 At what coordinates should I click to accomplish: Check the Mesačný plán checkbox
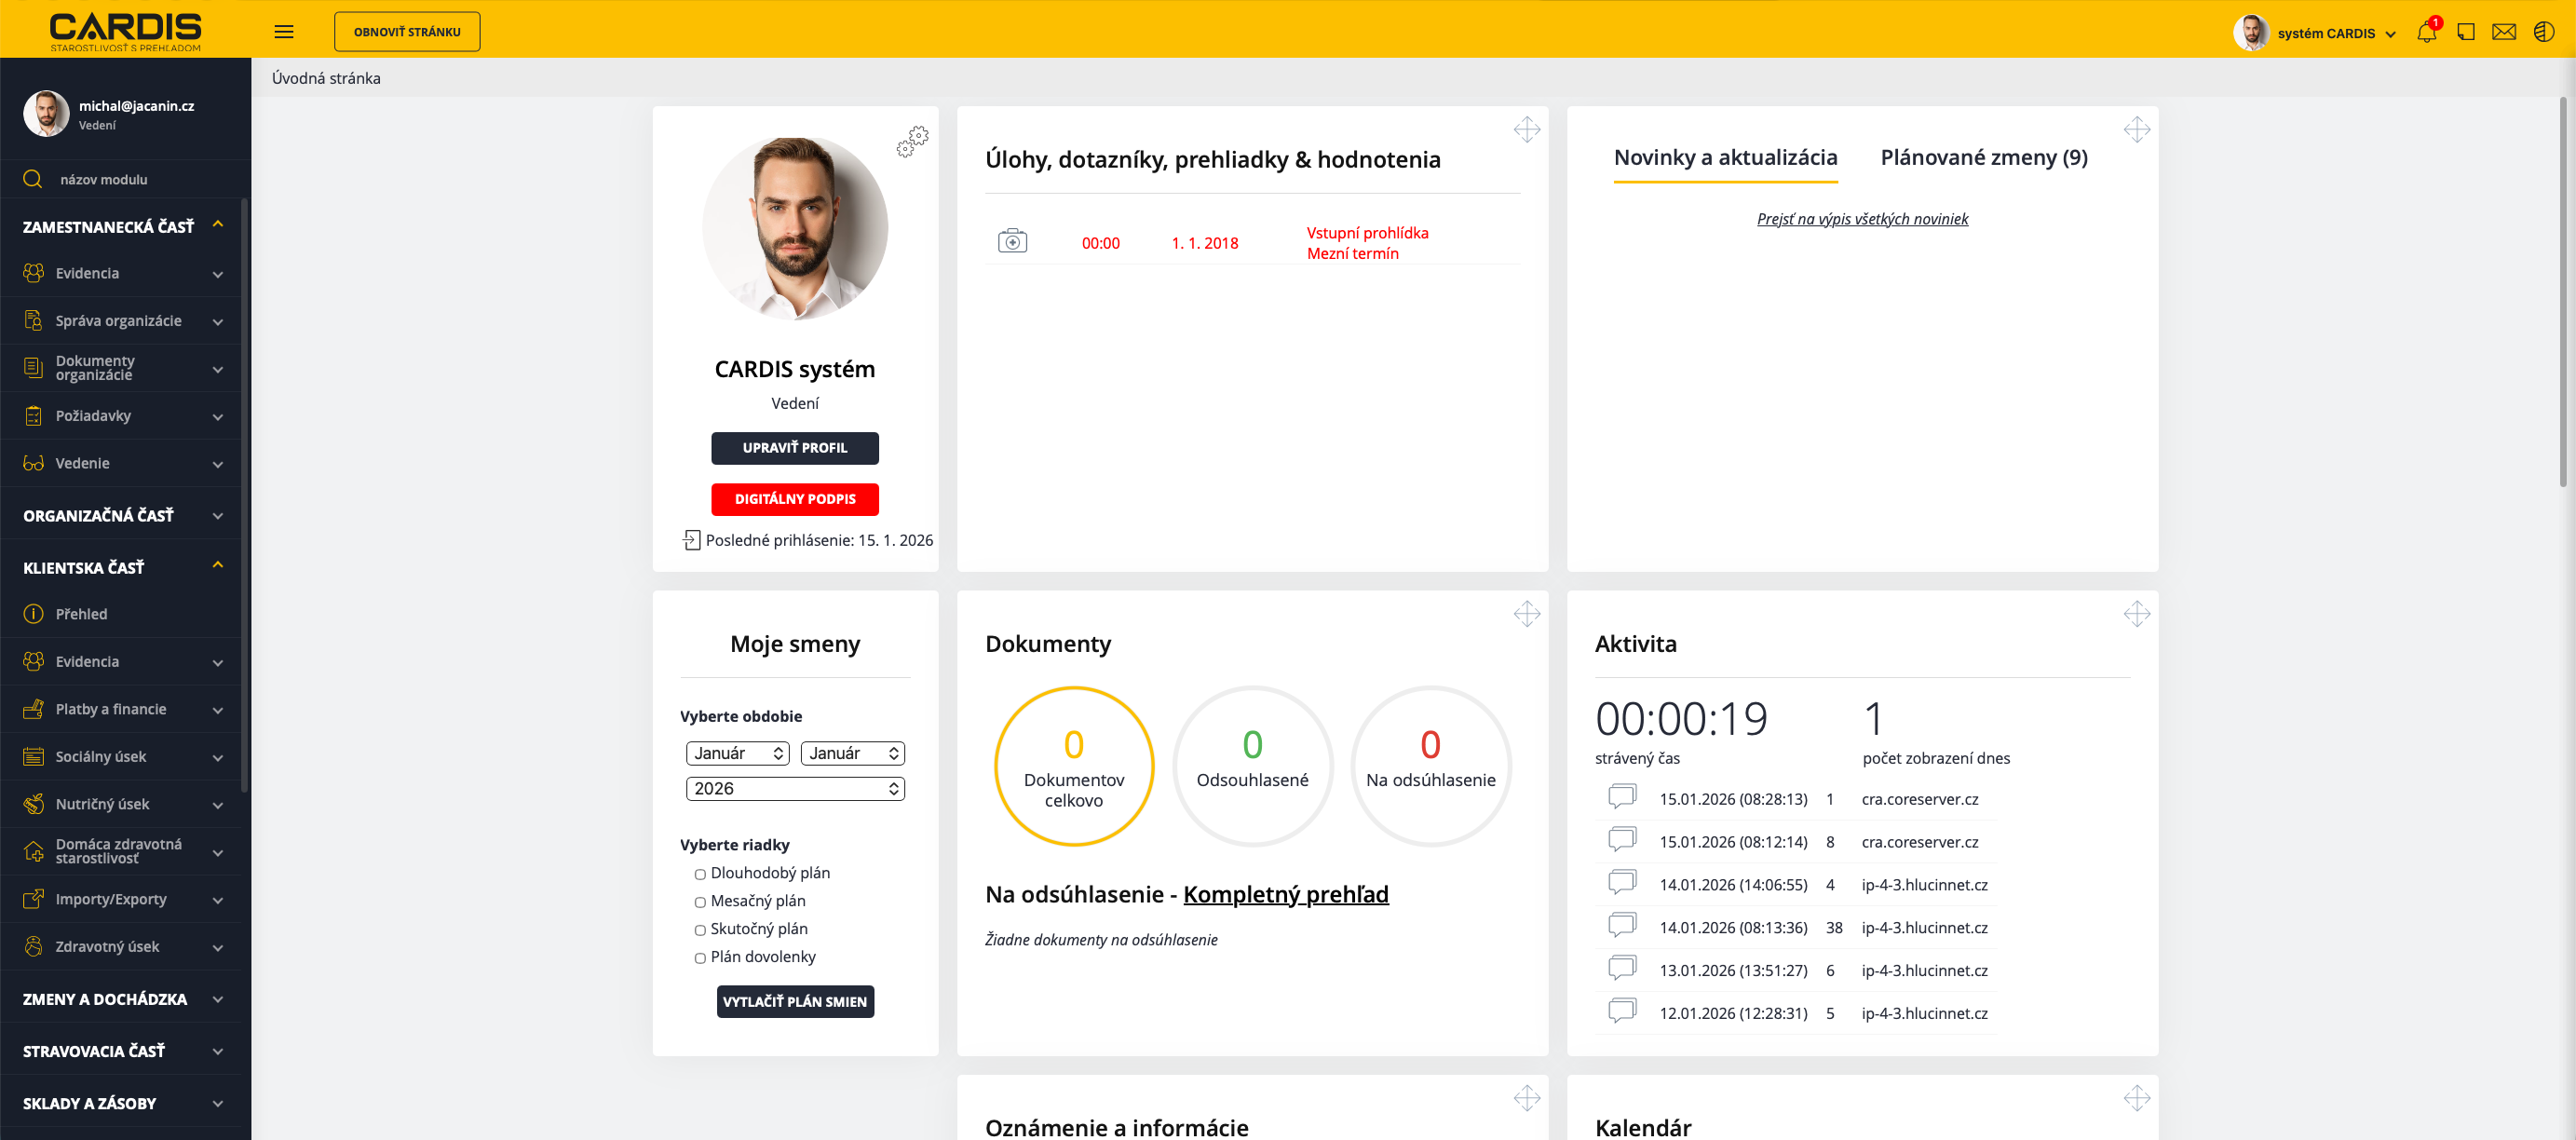tap(700, 902)
